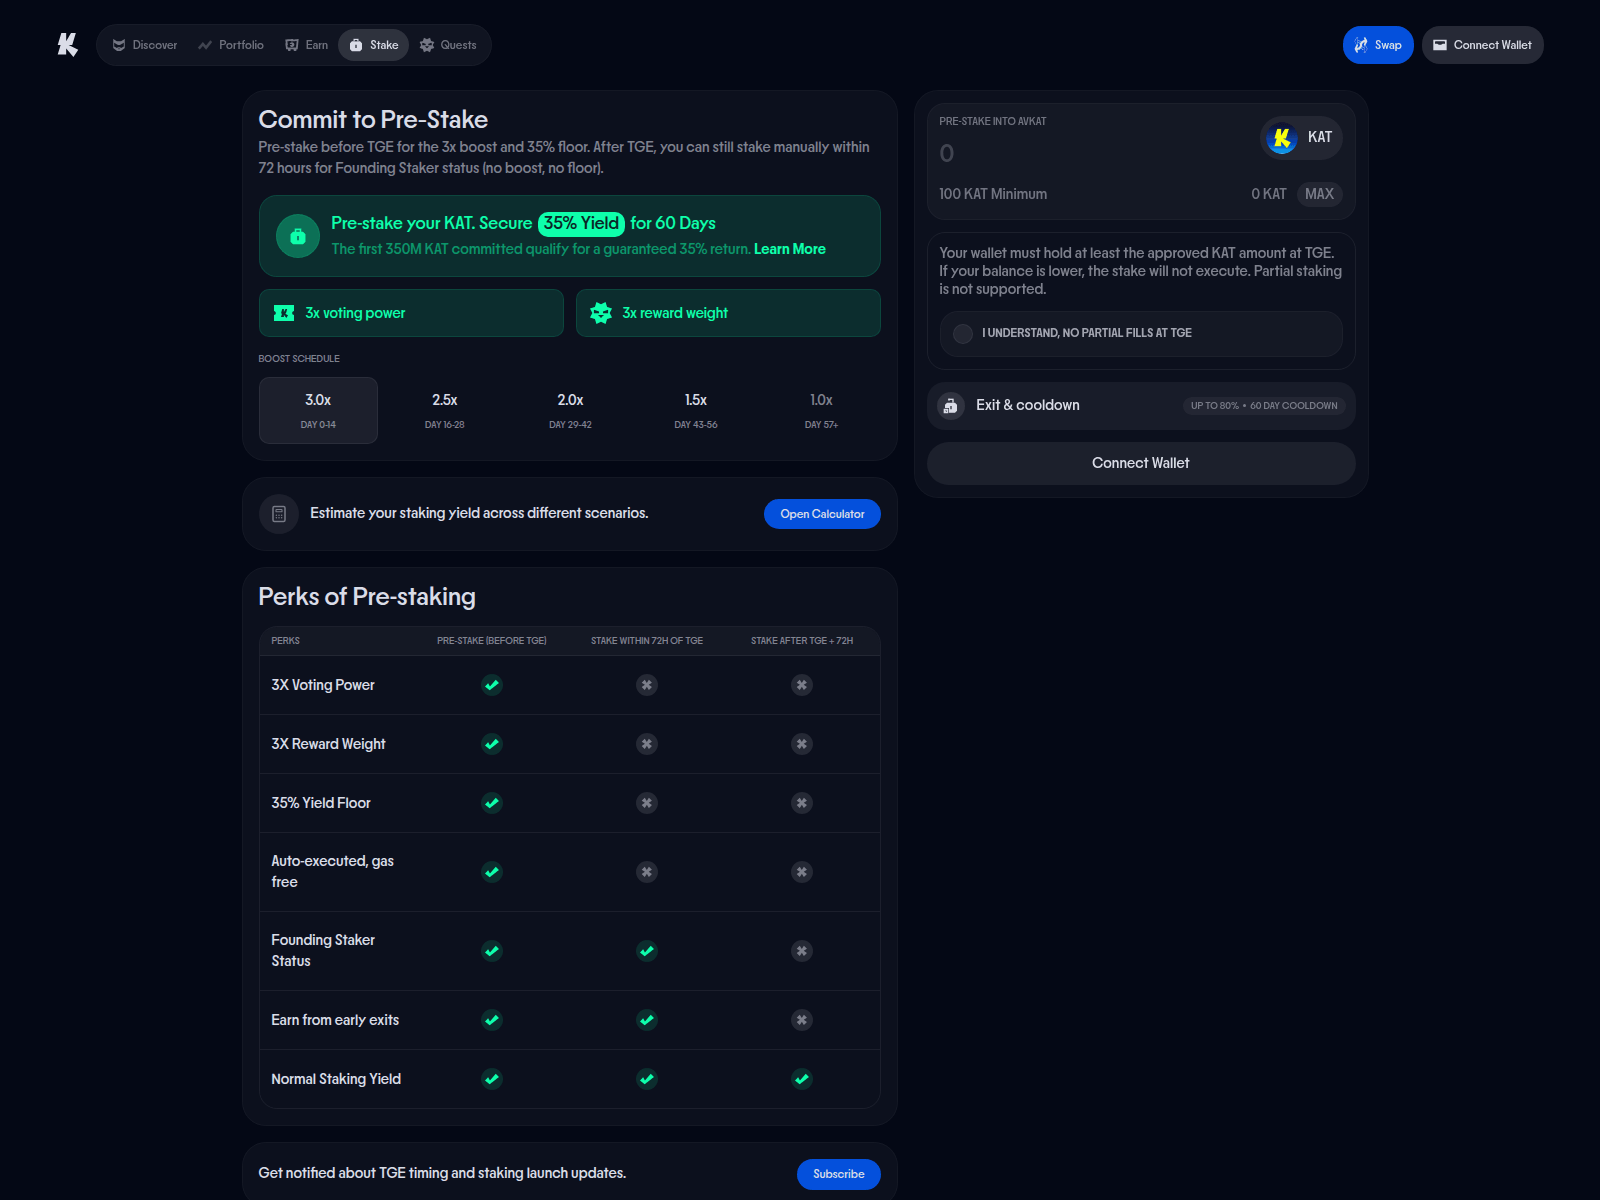Click Founding Staker Status after-72h cross icon
Image resolution: width=1600 pixels, height=1200 pixels.
pyautogui.click(x=802, y=951)
